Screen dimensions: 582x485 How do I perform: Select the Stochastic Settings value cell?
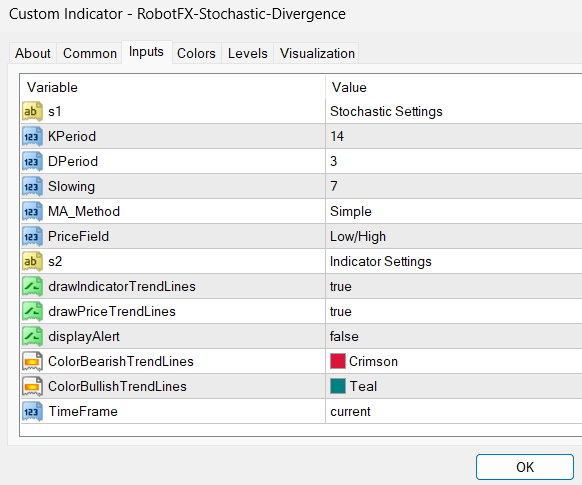[454, 111]
